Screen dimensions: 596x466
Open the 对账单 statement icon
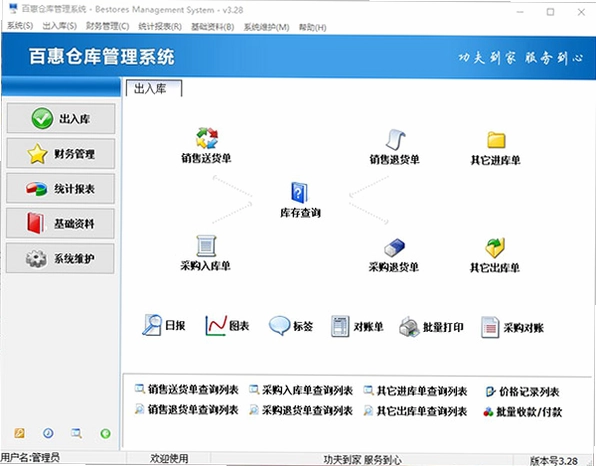[340, 326]
